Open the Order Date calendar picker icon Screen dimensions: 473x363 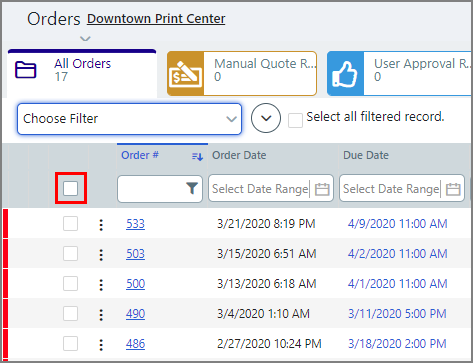tap(322, 189)
